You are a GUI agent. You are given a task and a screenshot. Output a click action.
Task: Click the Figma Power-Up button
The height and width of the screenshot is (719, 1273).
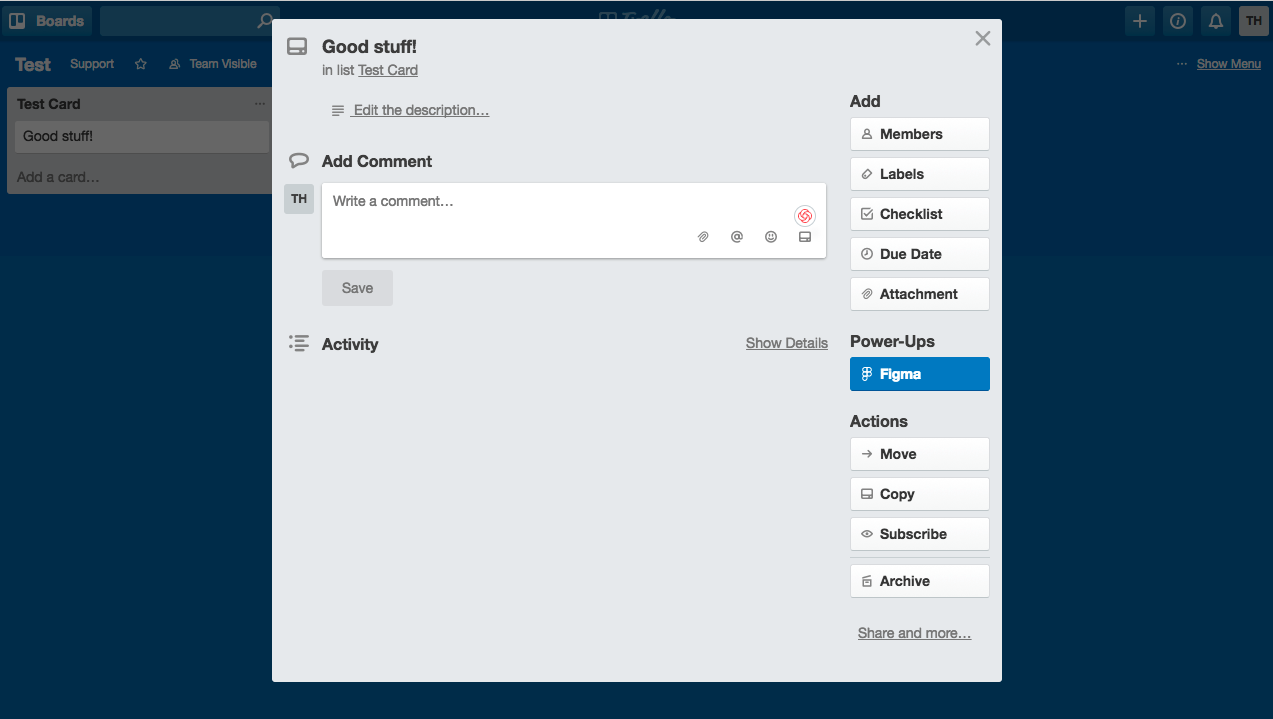click(x=919, y=374)
